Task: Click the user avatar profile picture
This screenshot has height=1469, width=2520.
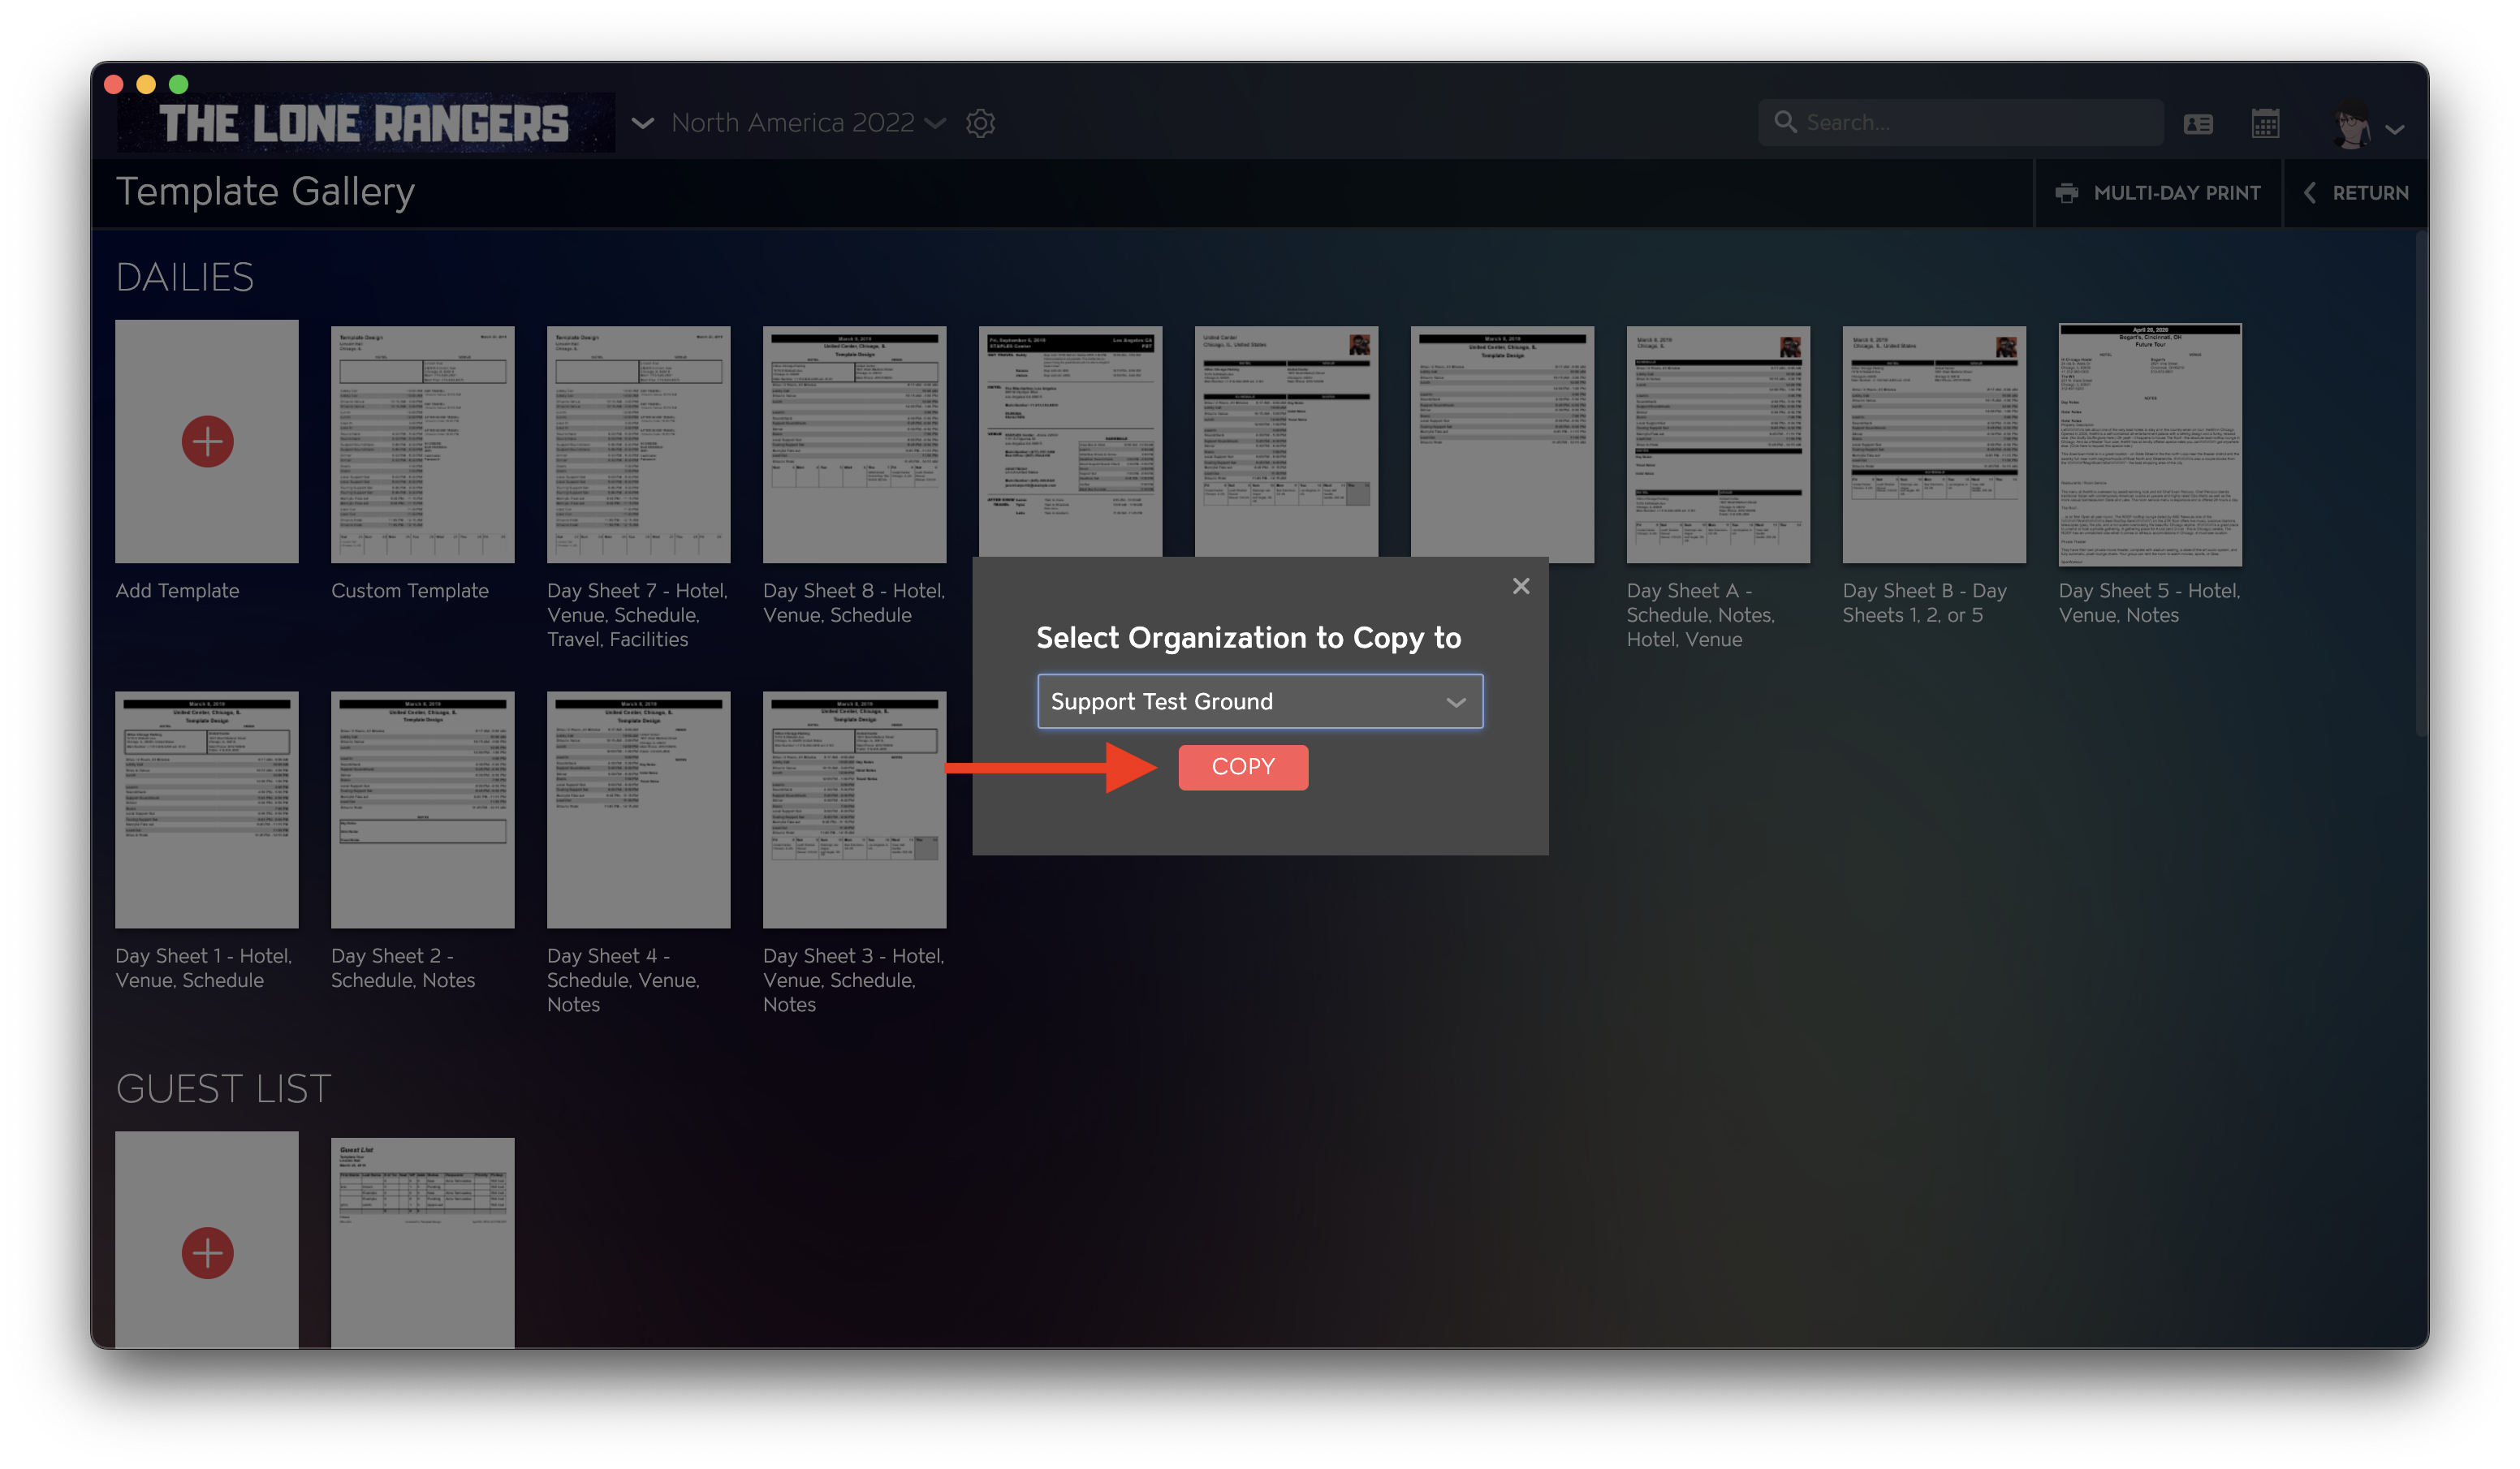Action: 2352,125
